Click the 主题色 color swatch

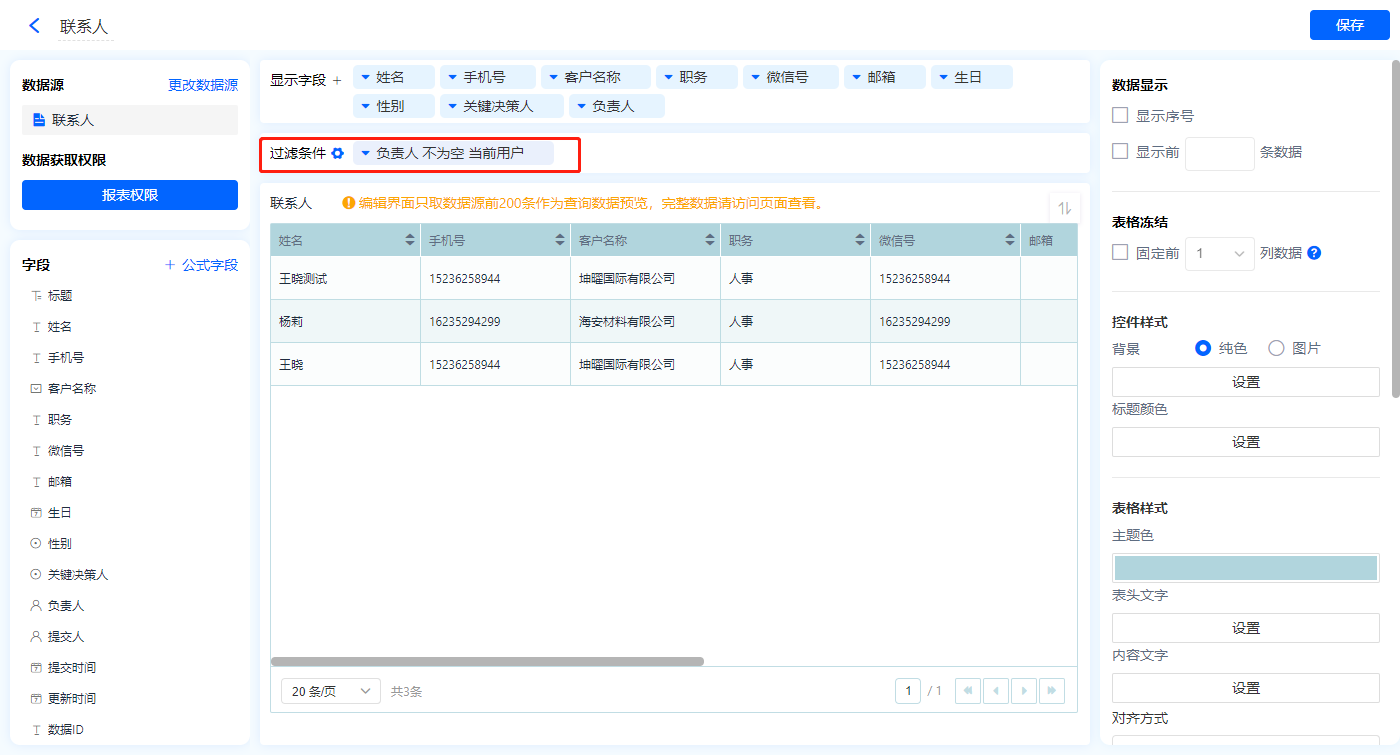pos(1245,568)
